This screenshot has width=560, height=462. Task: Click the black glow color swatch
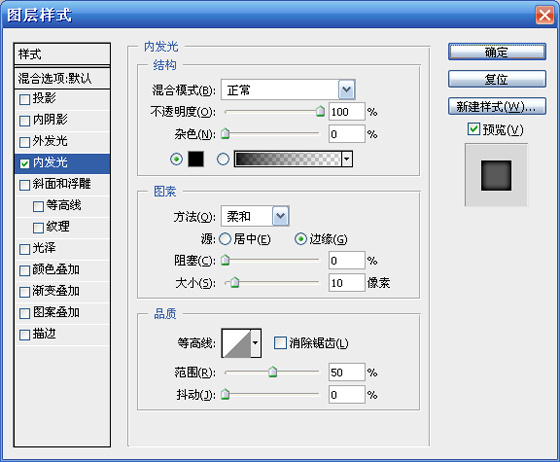[196, 159]
